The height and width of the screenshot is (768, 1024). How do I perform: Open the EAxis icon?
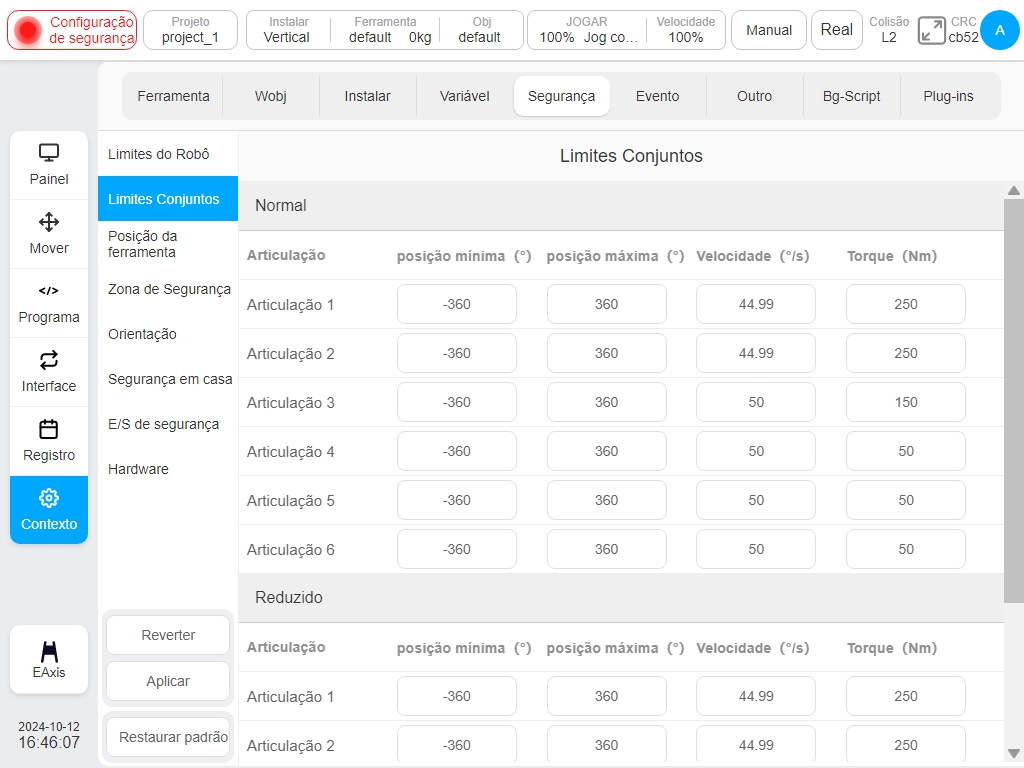[49, 652]
